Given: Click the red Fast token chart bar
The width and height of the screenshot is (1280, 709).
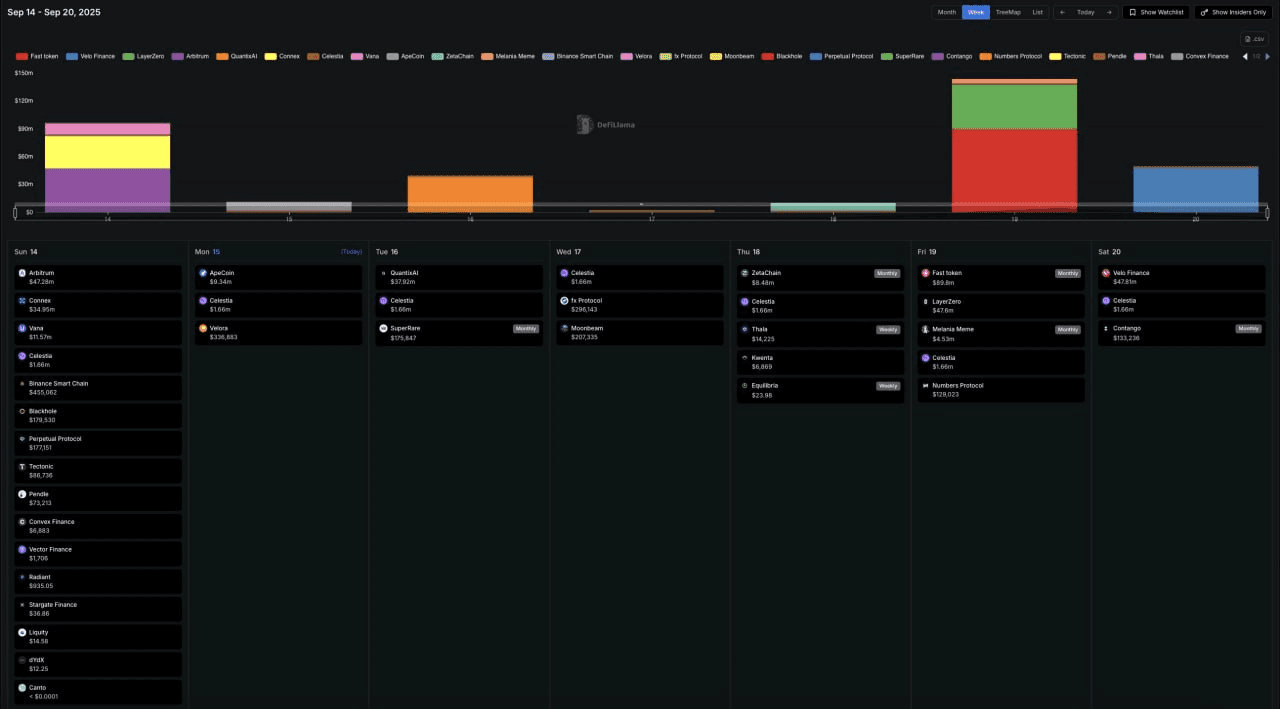Looking at the screenshot, I should click(x=1014, y=170).
